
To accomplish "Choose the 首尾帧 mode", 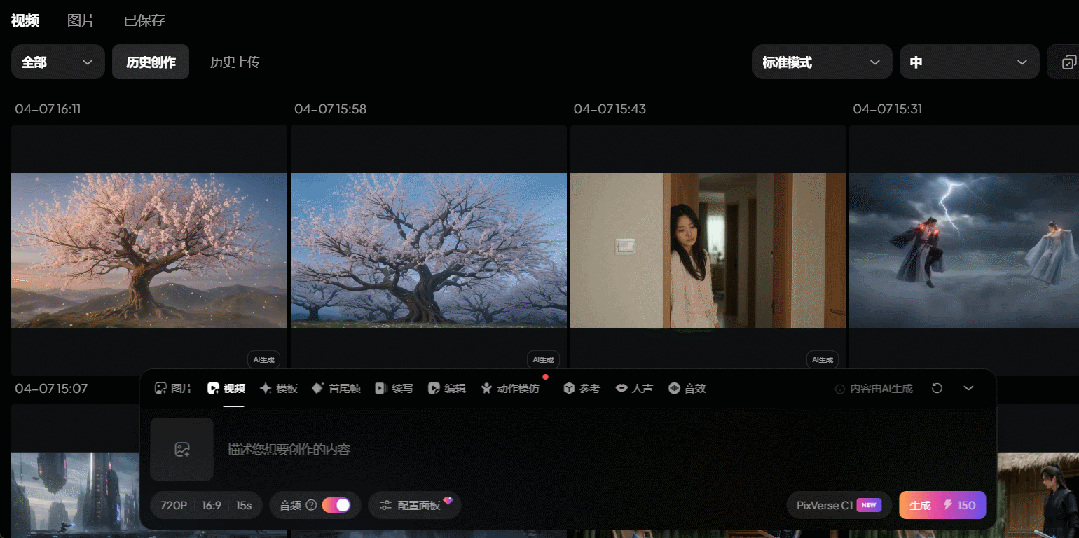I will (x=336, y=389).
